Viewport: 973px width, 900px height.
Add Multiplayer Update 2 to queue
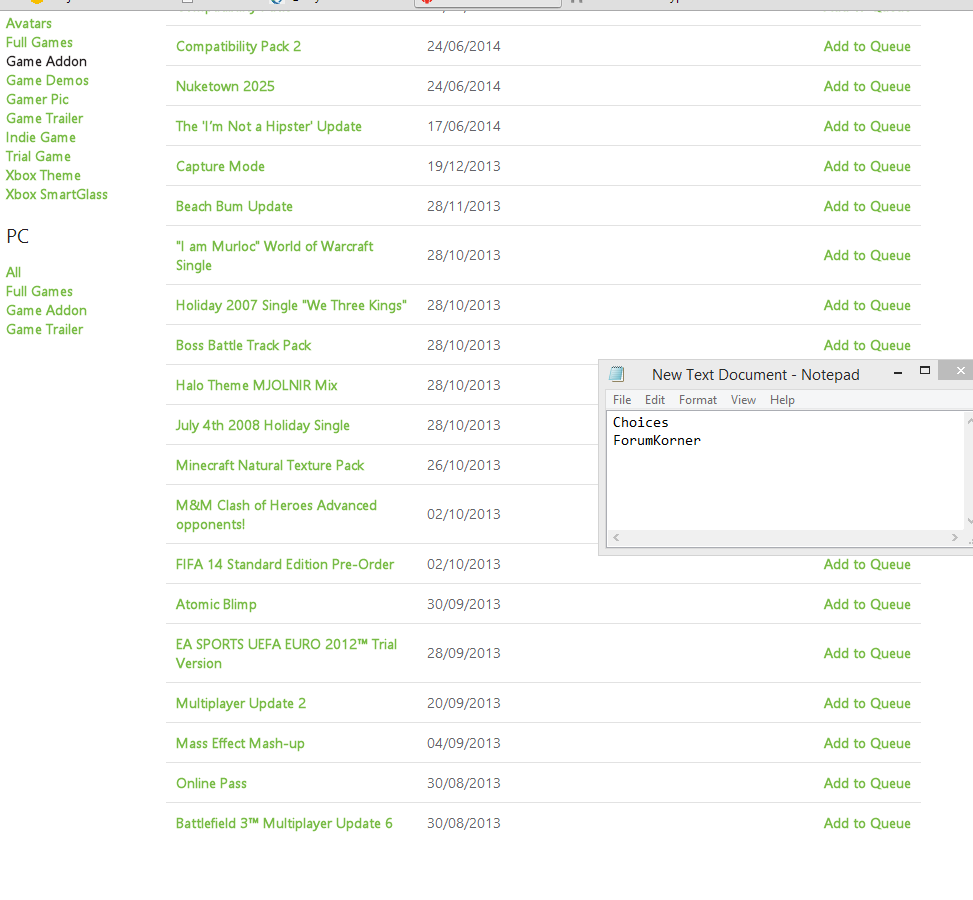pos(867,704)
